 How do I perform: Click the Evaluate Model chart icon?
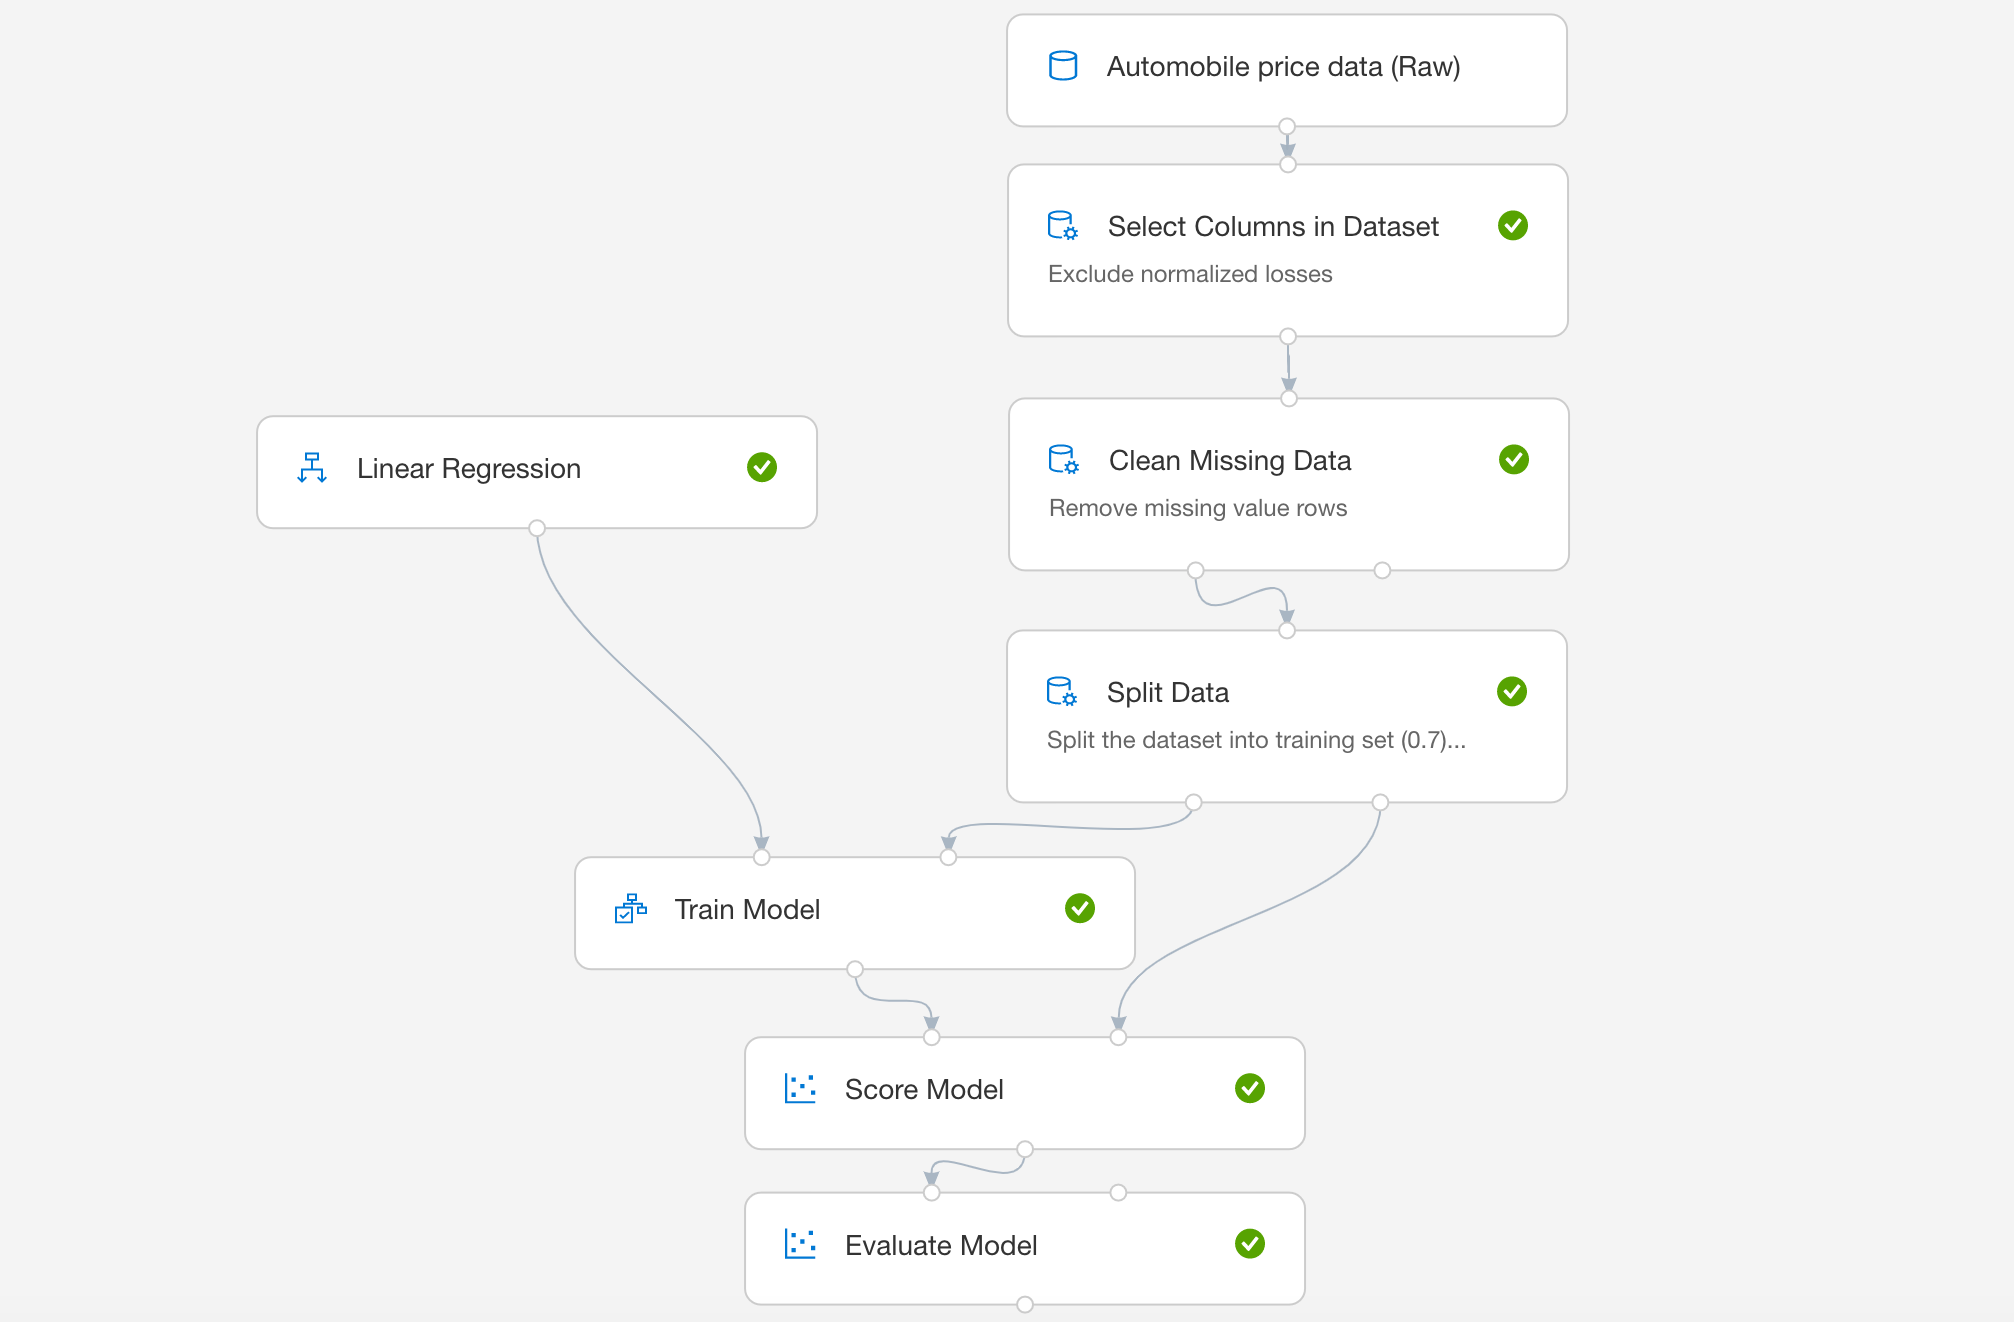801,1245
